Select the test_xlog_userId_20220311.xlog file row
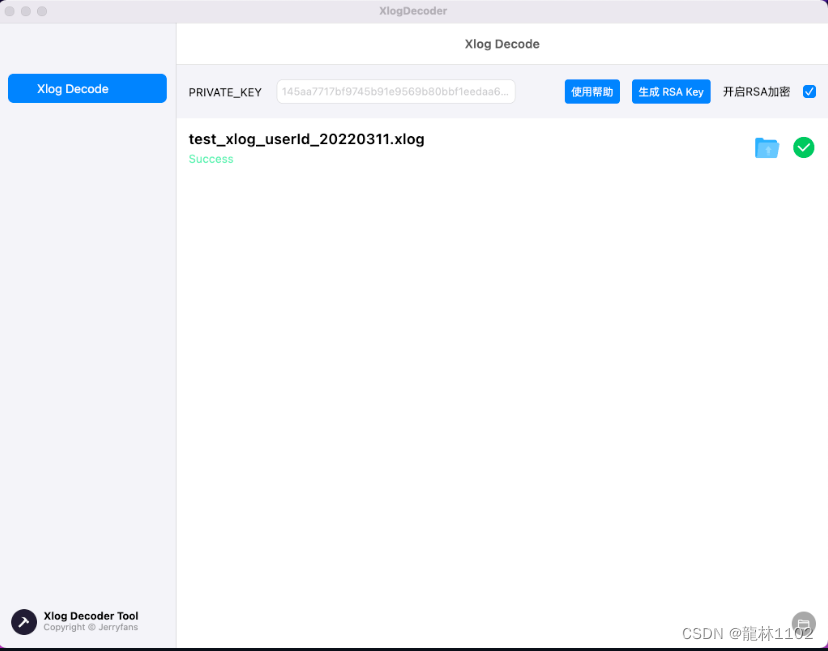The image size is (828, 651). pyautogui.click(x=502, y=148)
